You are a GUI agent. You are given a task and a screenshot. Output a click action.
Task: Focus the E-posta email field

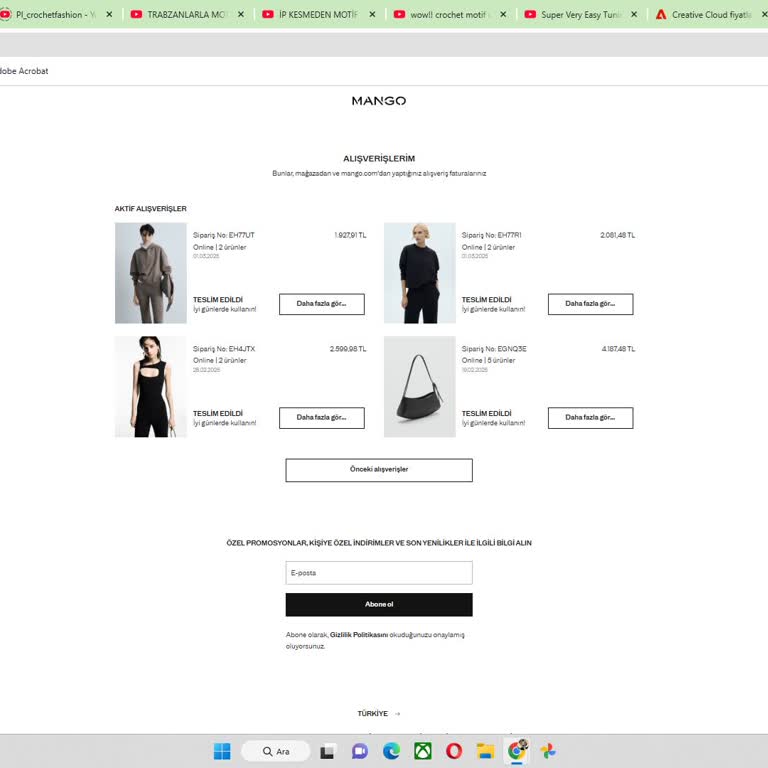point(379,573)
